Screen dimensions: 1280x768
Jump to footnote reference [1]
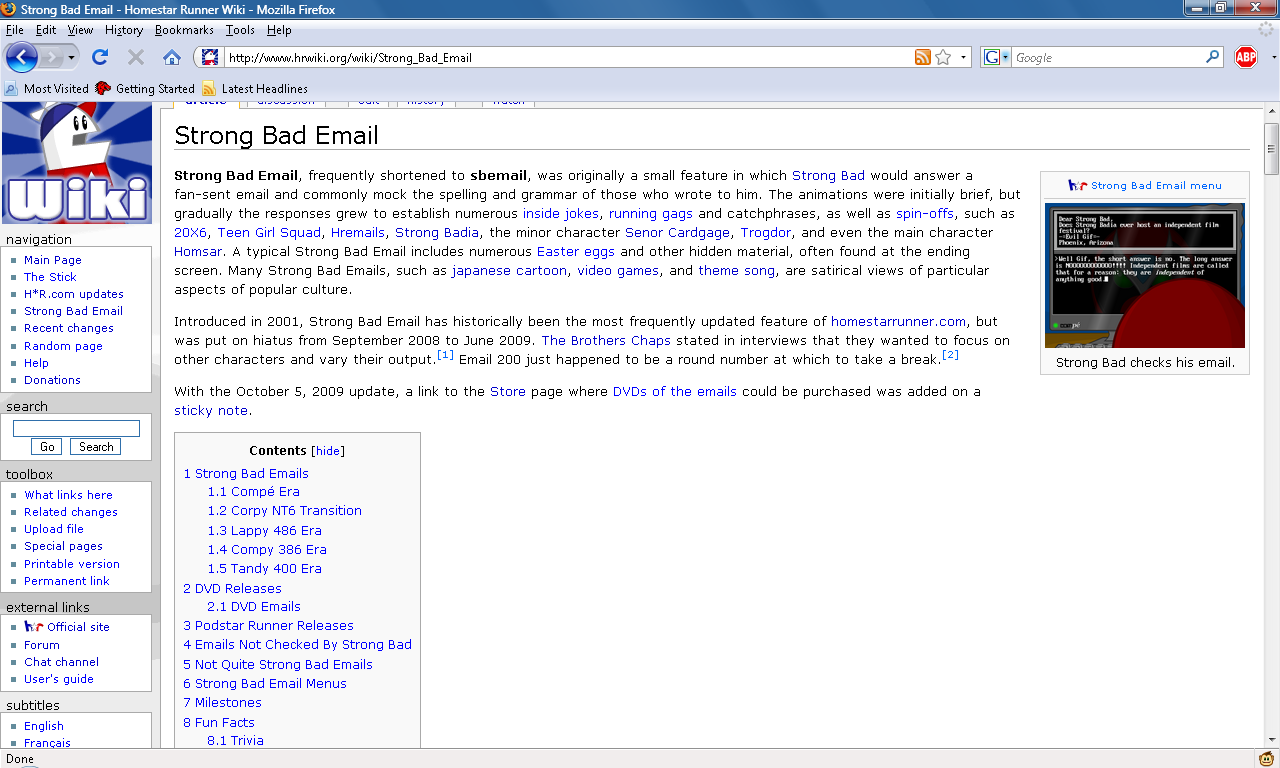coord(446,355)
